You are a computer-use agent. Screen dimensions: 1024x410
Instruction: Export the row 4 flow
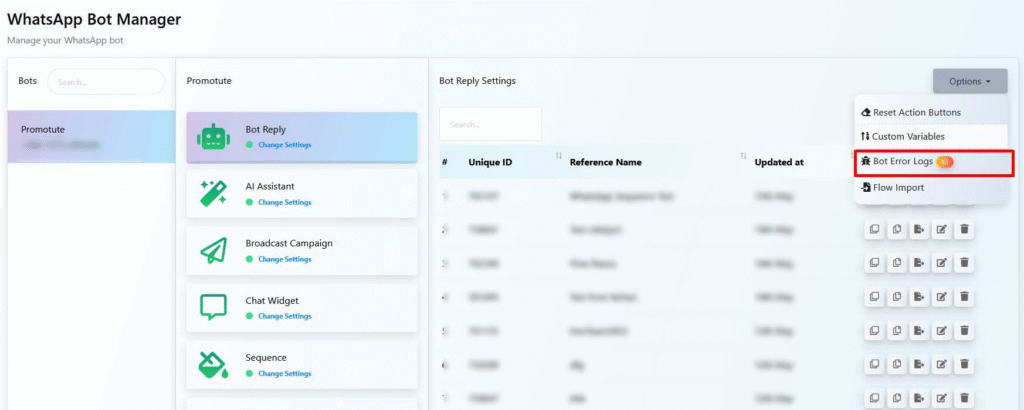pos(919,296)
